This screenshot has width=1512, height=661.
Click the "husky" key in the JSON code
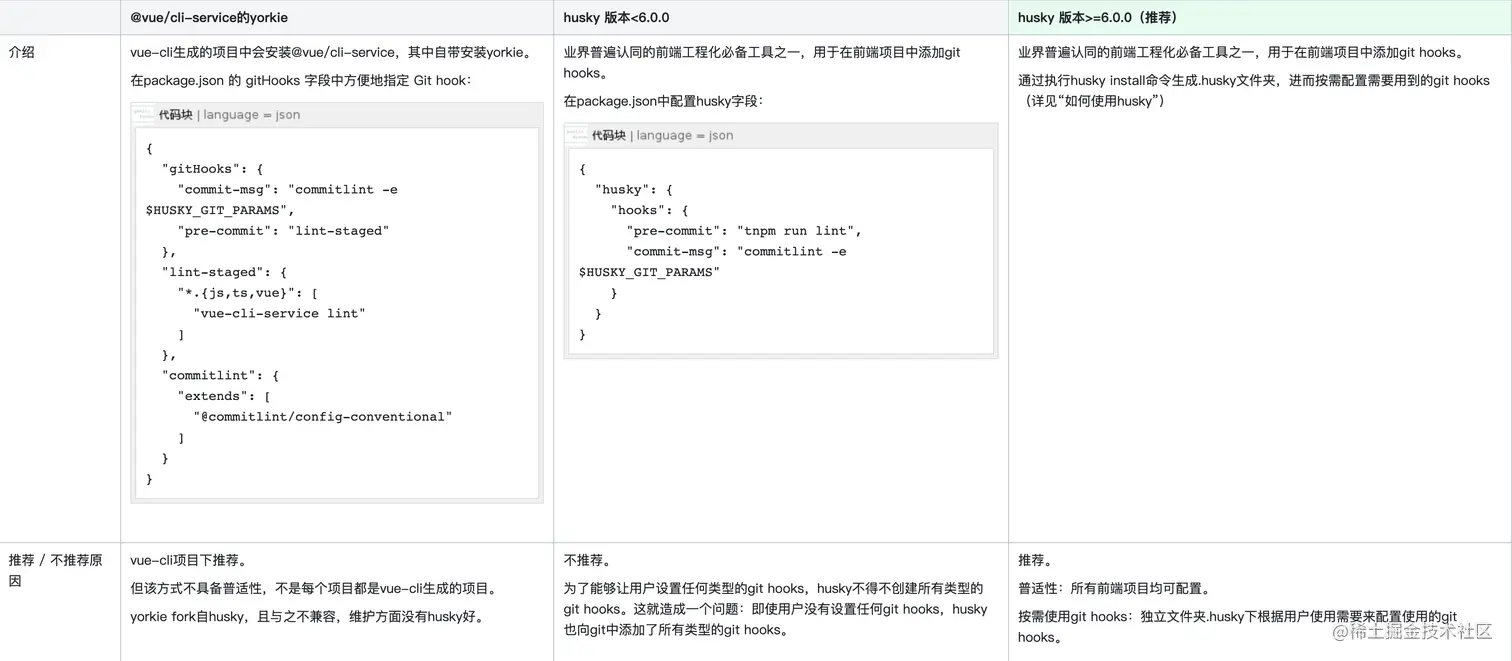623,190
